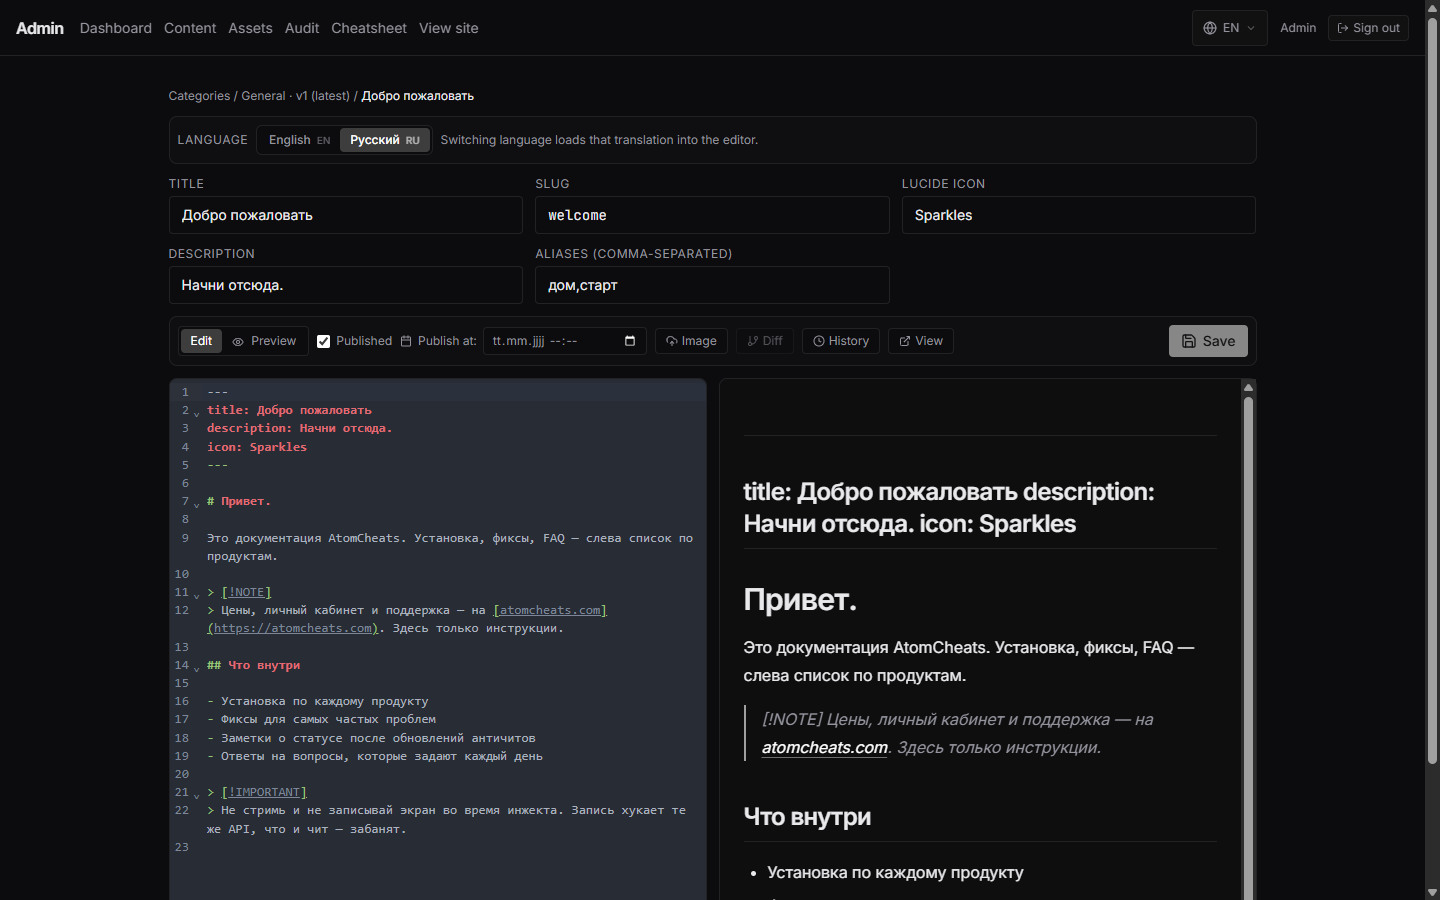Go to the Assets section
The height and width of the screenshot is (900, 1440).
[250, 28]
